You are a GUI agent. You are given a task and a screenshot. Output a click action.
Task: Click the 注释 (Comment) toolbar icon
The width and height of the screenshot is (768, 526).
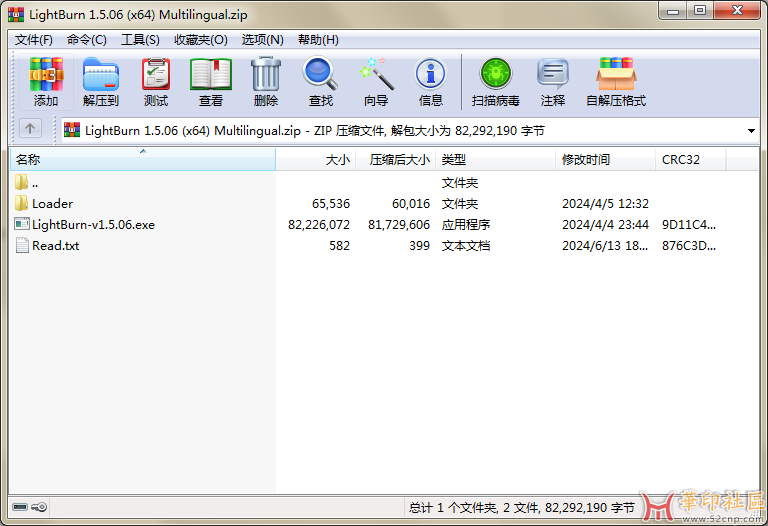click(x=553, y=74)
